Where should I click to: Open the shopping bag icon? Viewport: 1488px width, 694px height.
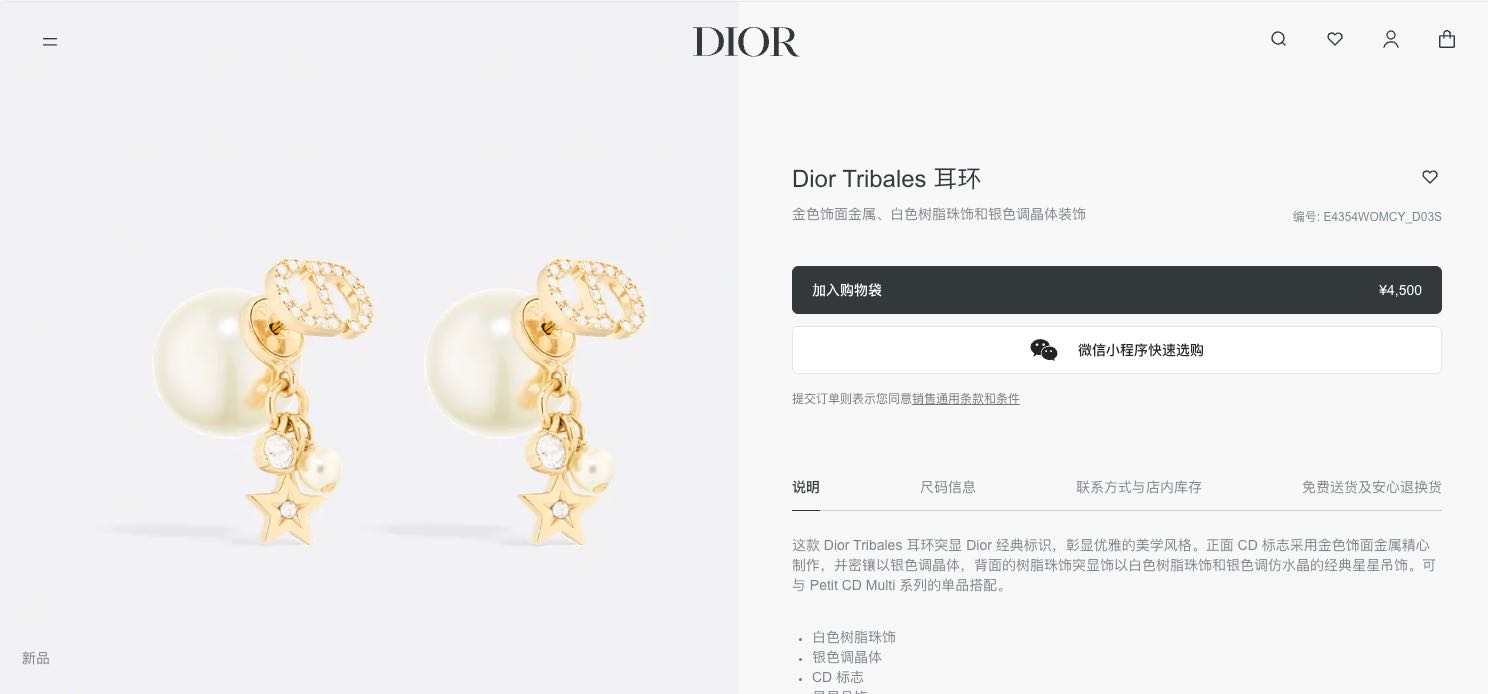point(1446,39)
